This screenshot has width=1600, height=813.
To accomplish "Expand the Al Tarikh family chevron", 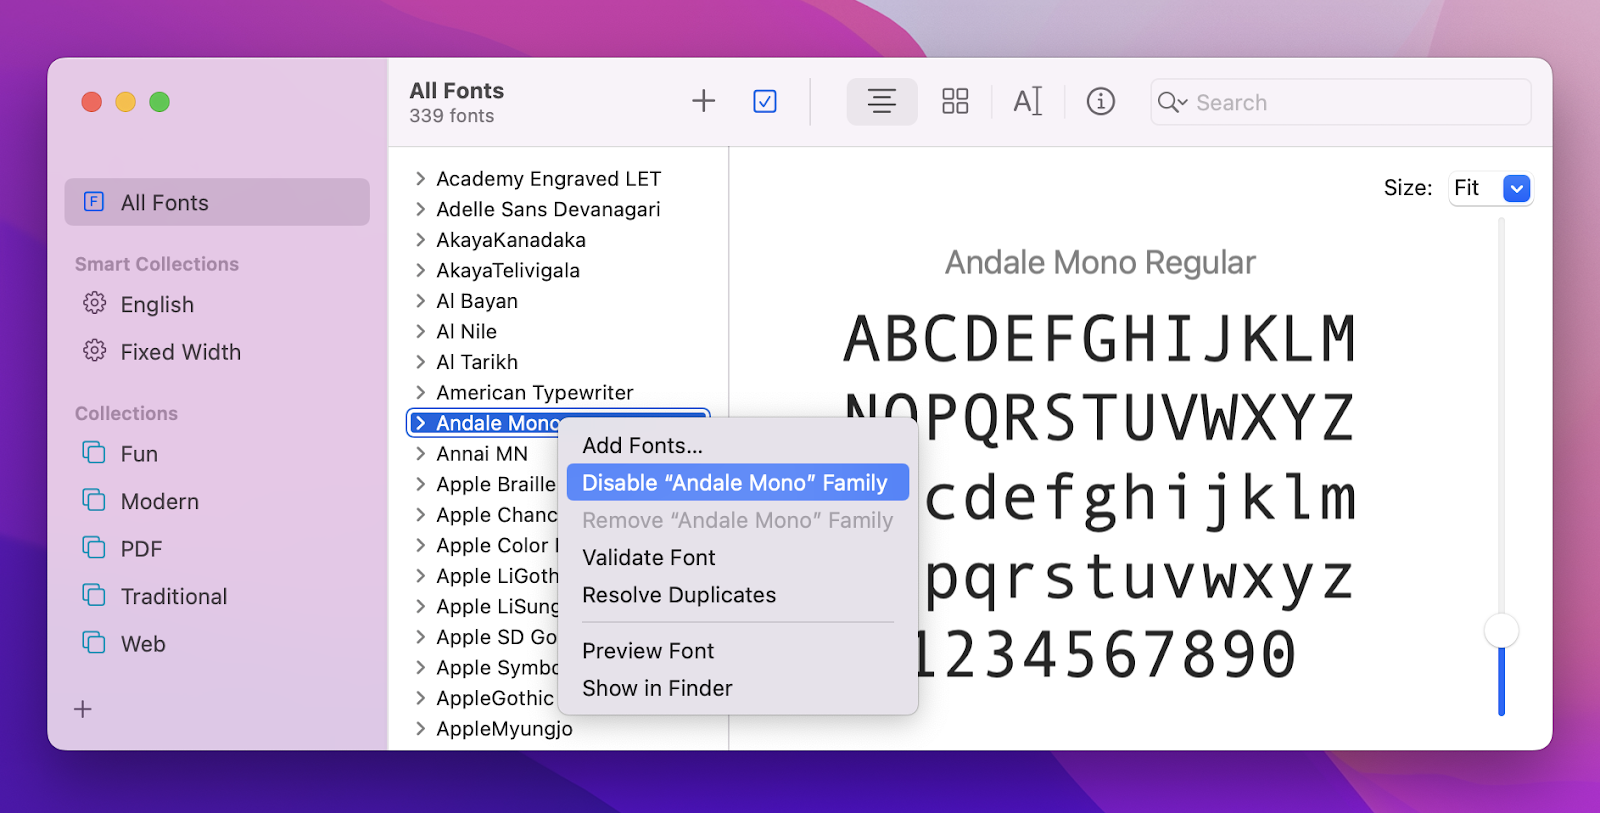I will [x=420, y=361].
